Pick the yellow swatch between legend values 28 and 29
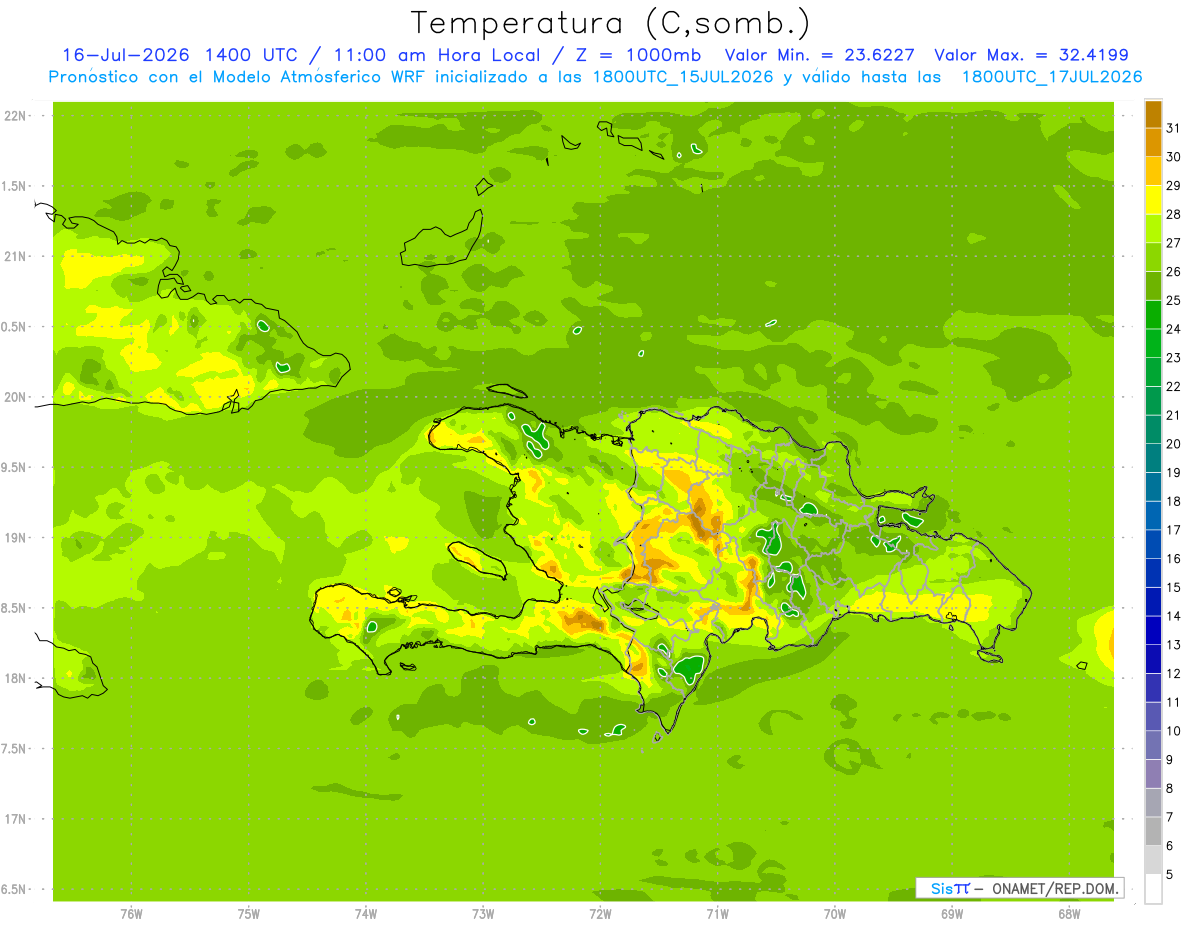This screenshot has width=1200, height=927. click(x=1153, y=200)
